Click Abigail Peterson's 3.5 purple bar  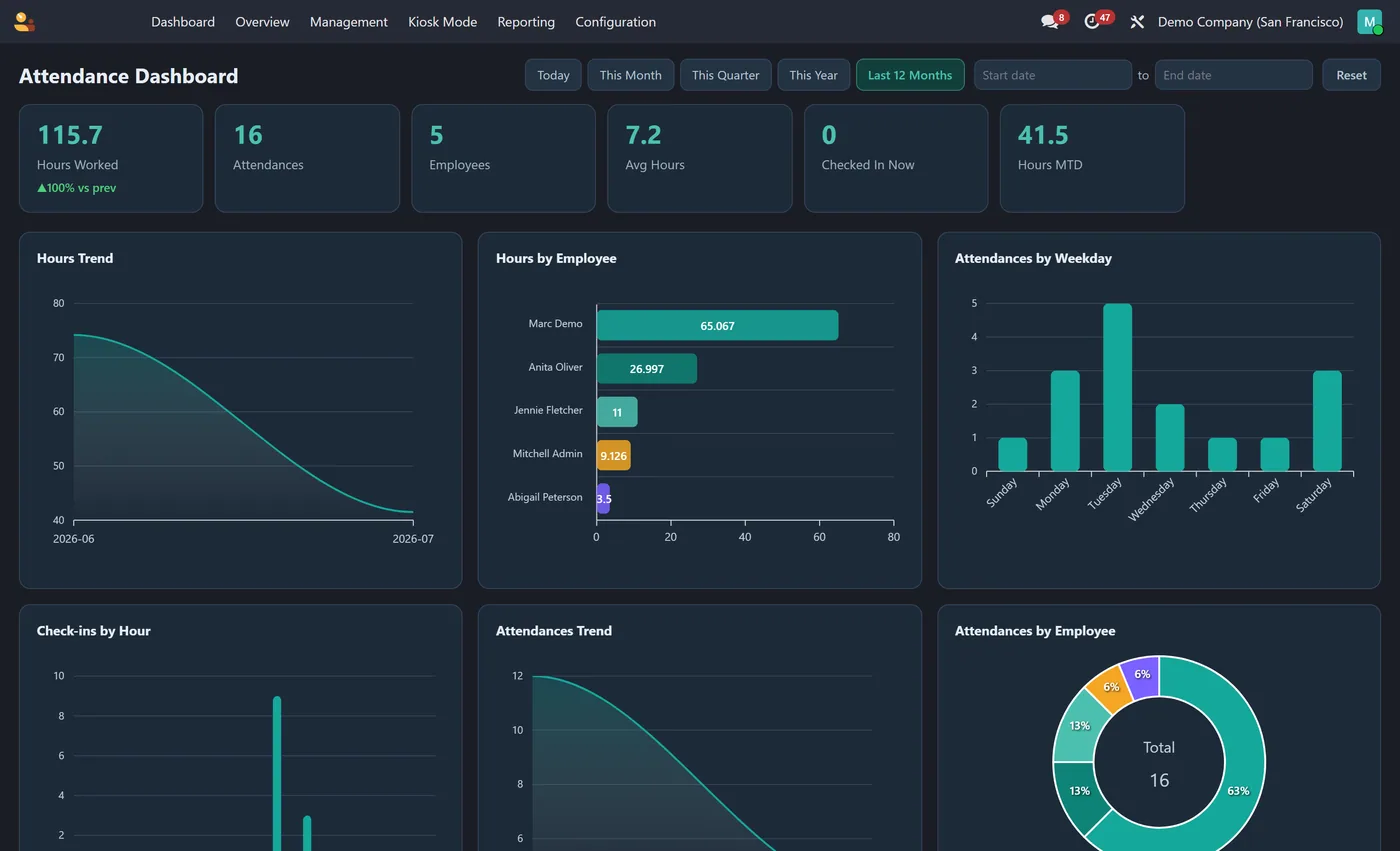pyautogui.click(x=603, y=498)
